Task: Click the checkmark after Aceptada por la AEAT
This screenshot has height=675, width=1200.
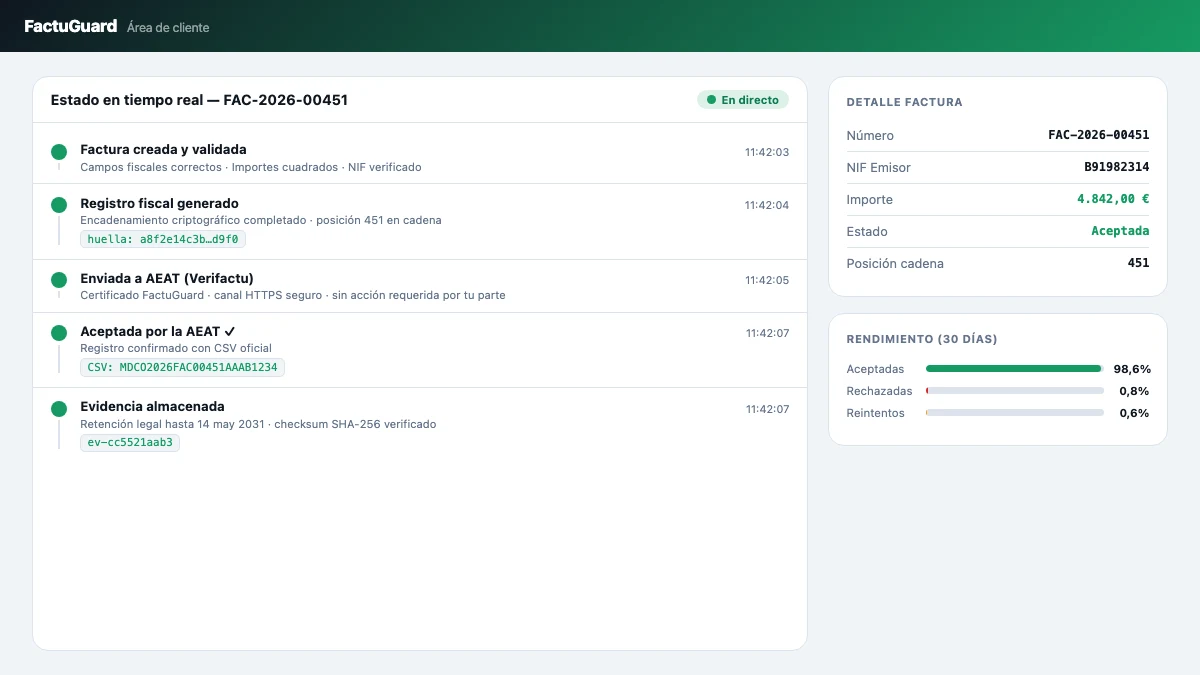Action: 230,331
